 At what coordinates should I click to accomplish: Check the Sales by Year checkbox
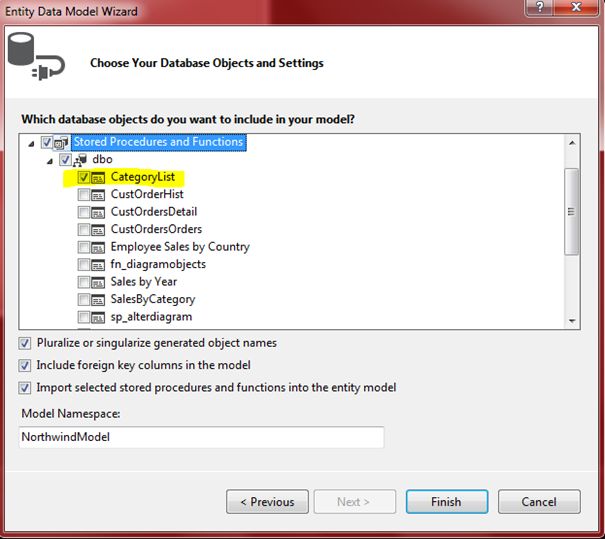pos(83,282)
